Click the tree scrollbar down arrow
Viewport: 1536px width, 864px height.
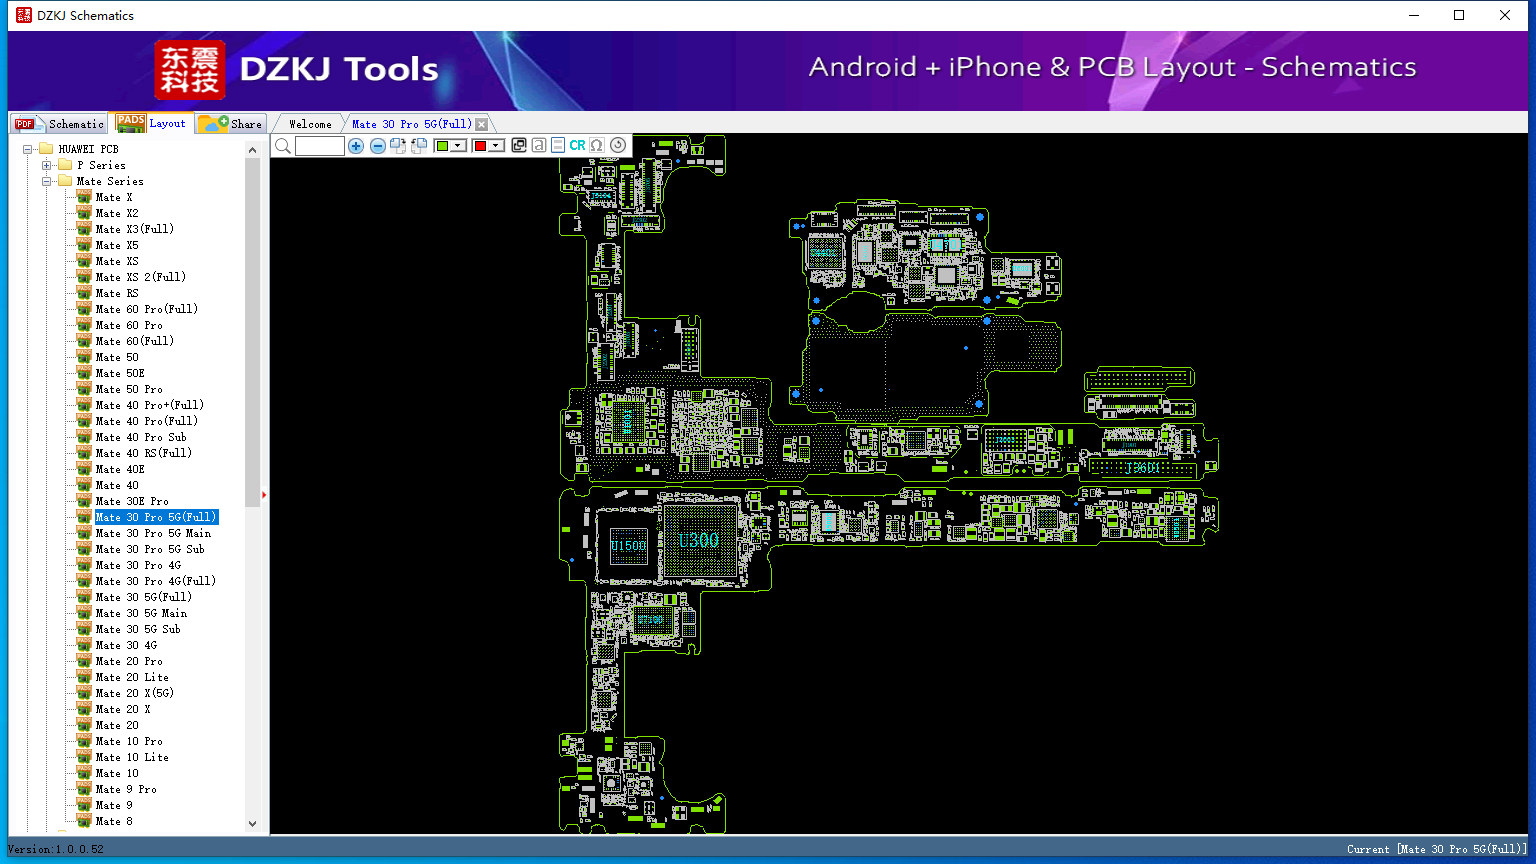point(252,824)
